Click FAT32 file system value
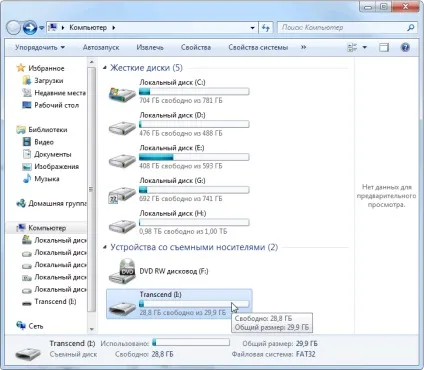Image resolution: width=424 pixels, height=370 pixels. coord(306,354)
